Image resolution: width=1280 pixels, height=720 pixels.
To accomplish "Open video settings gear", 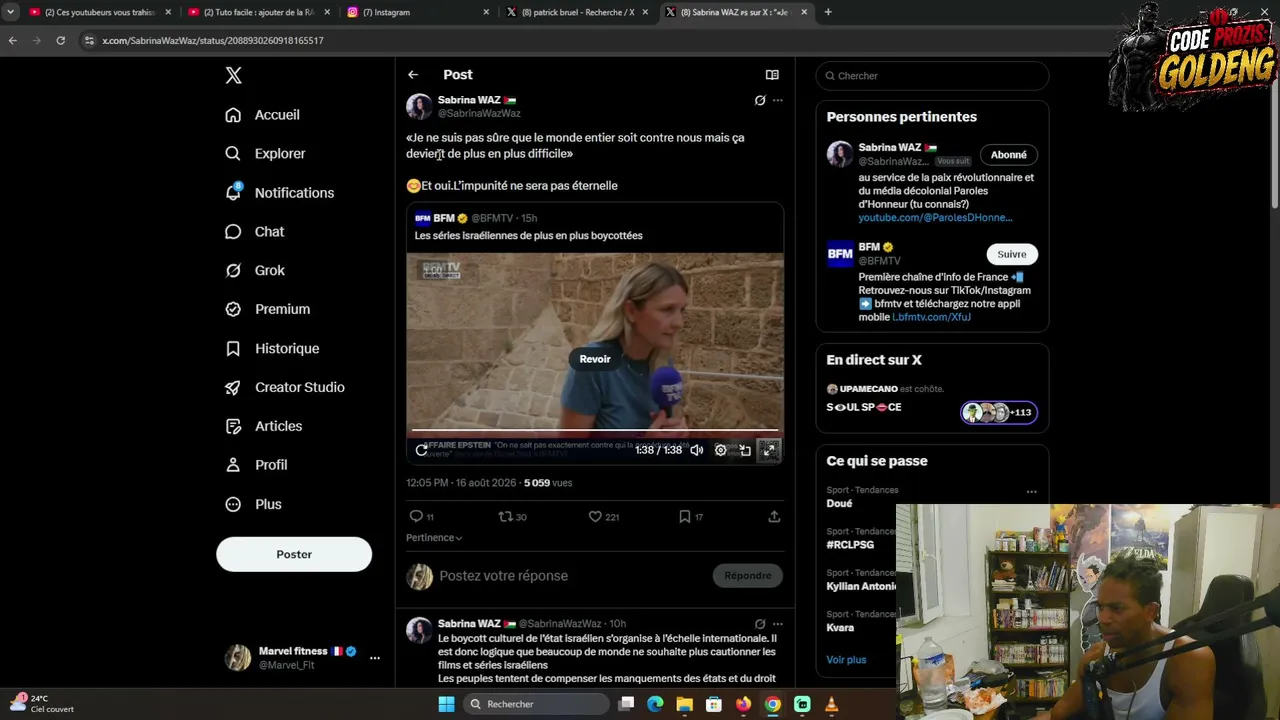I will coord(721,451).
